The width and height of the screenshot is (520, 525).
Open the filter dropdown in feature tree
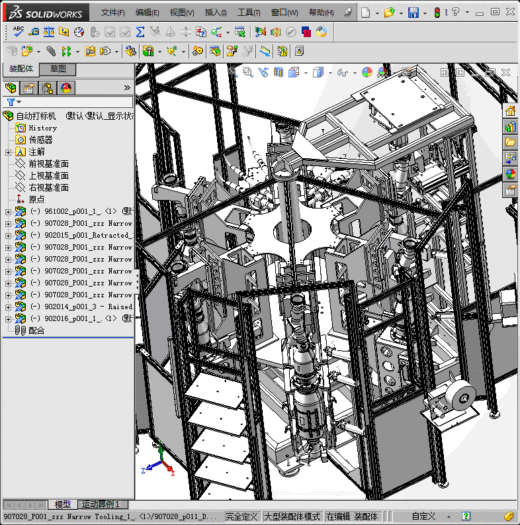click(x=13, y=102)
